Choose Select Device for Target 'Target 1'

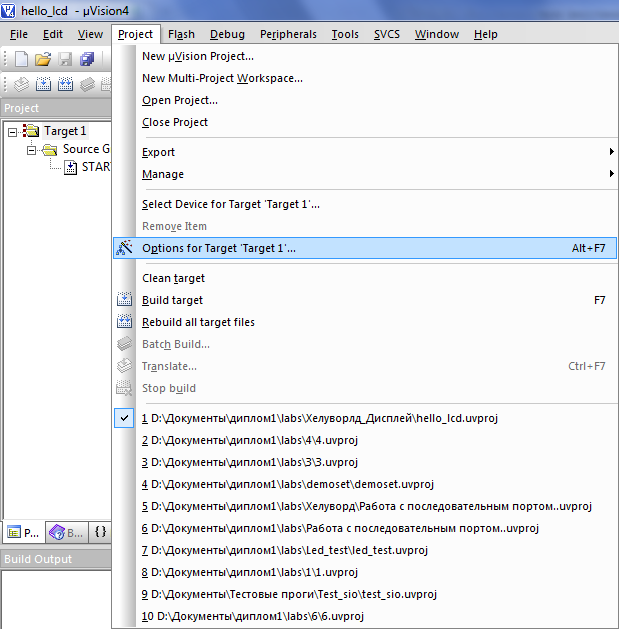pos(365,204)
